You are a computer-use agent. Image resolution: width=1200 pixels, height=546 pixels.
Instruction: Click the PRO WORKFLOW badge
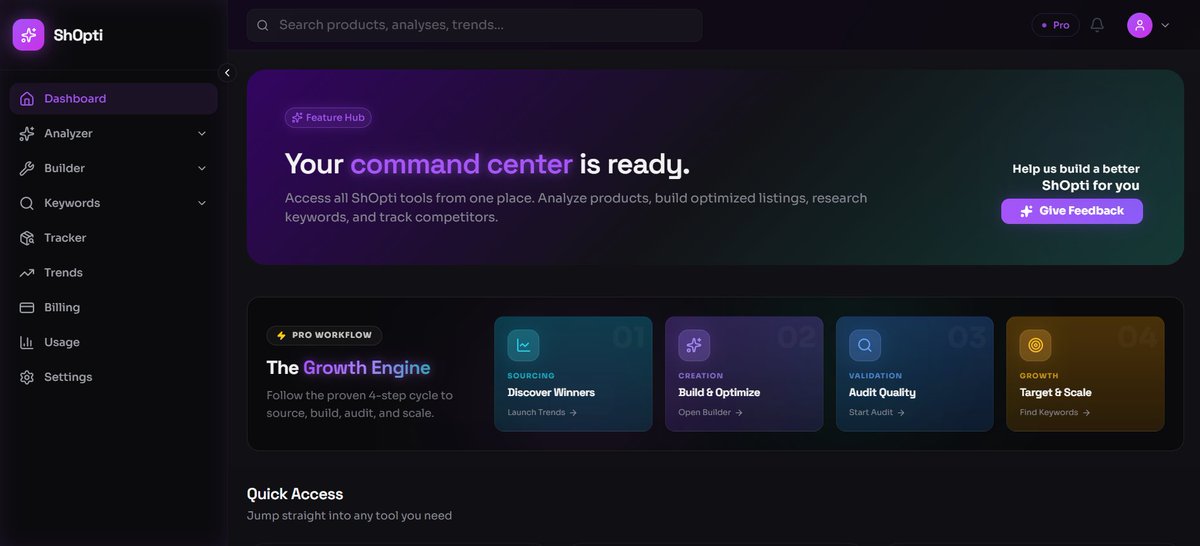click(x=324, y=336)
